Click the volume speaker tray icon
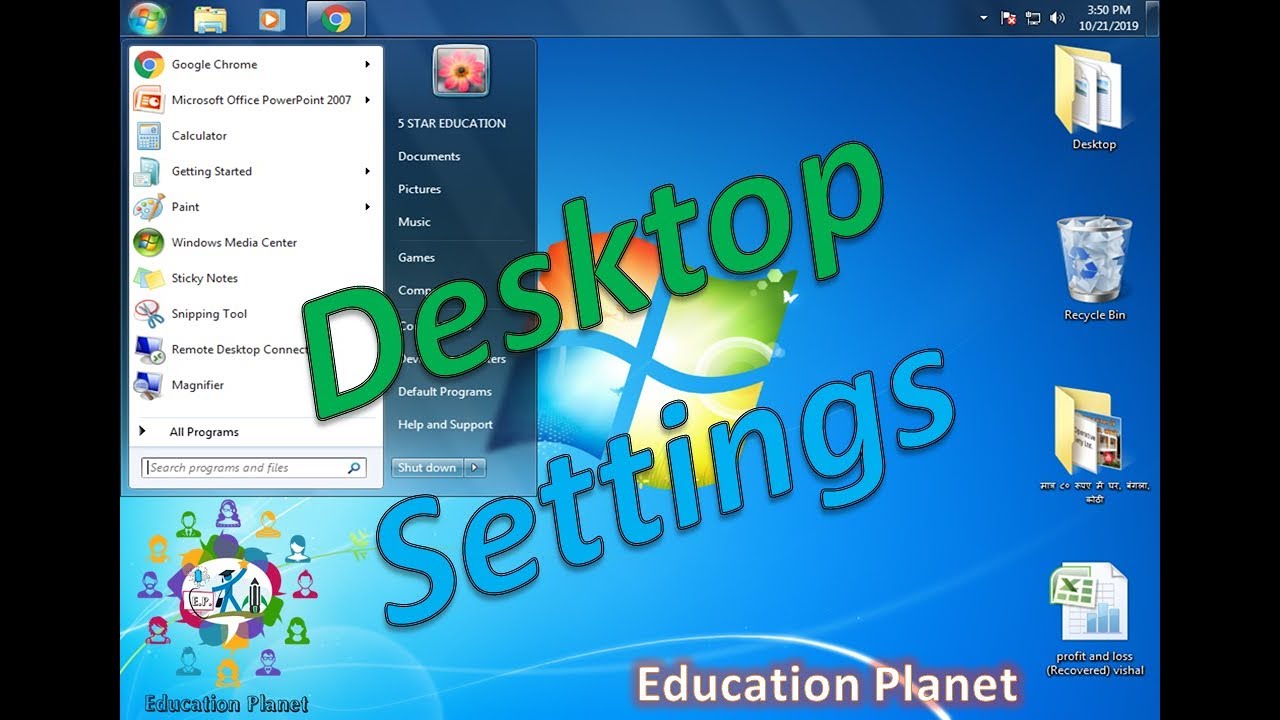The height and width of the screenshot is (720, 1280). tap(1057, 18)
